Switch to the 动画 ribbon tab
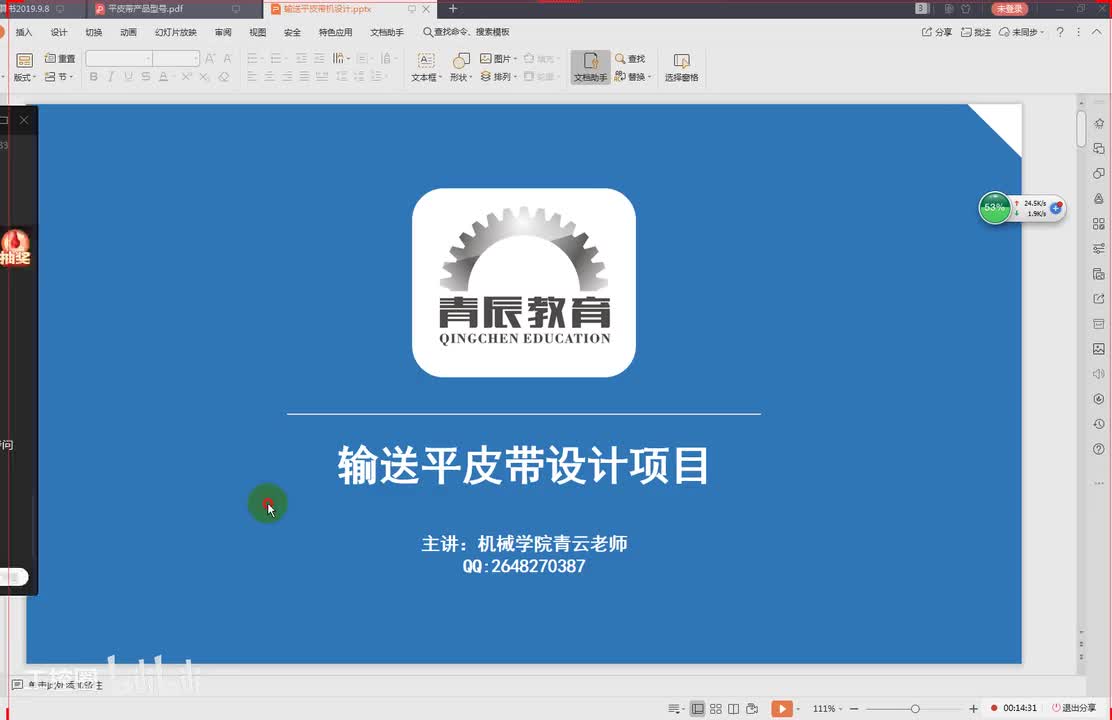 click(128, 32)
